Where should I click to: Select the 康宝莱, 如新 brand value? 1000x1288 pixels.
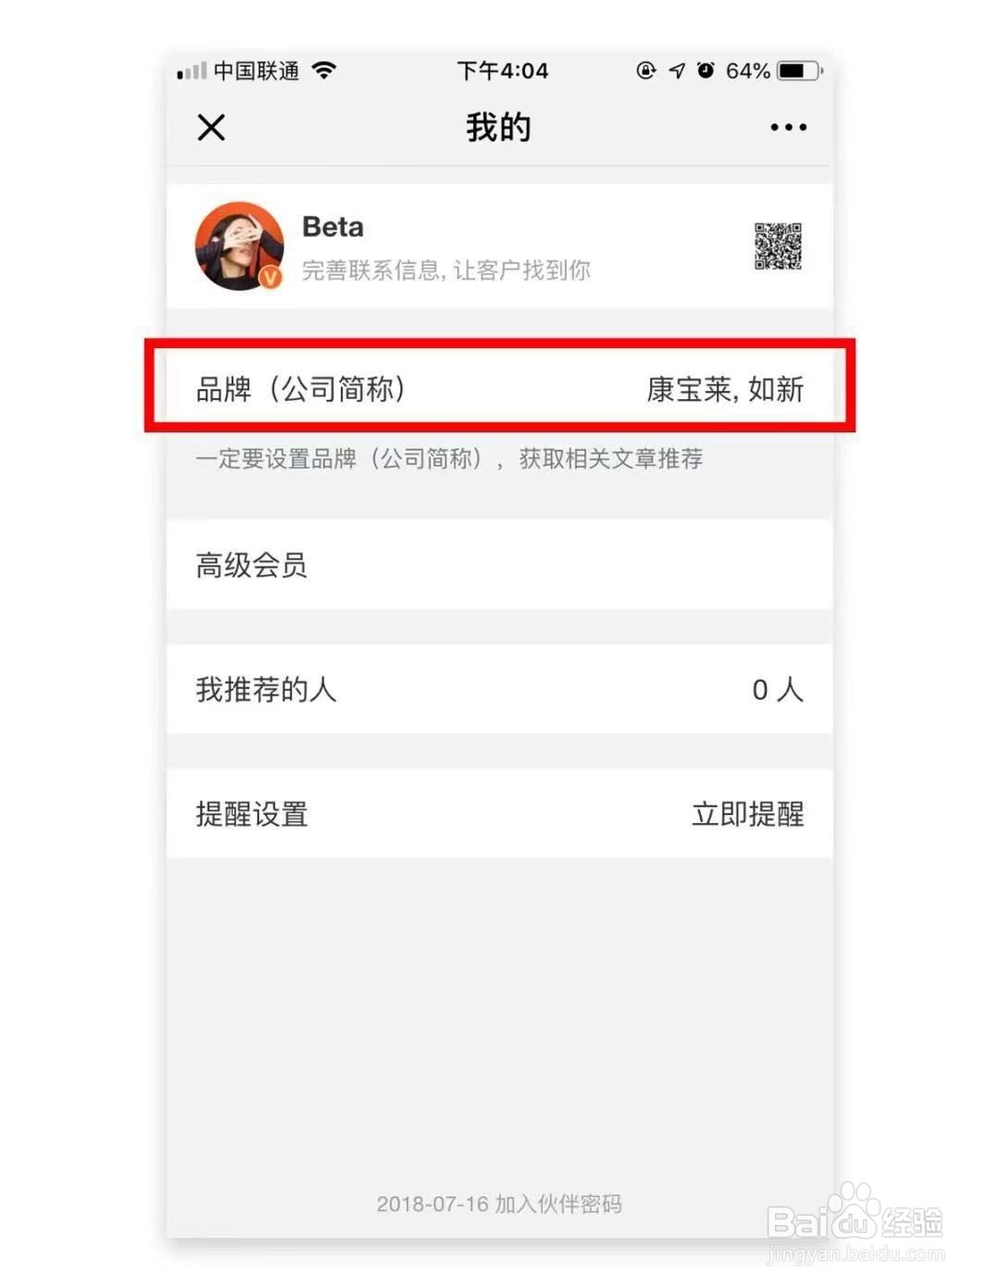(x=725, y=389)
